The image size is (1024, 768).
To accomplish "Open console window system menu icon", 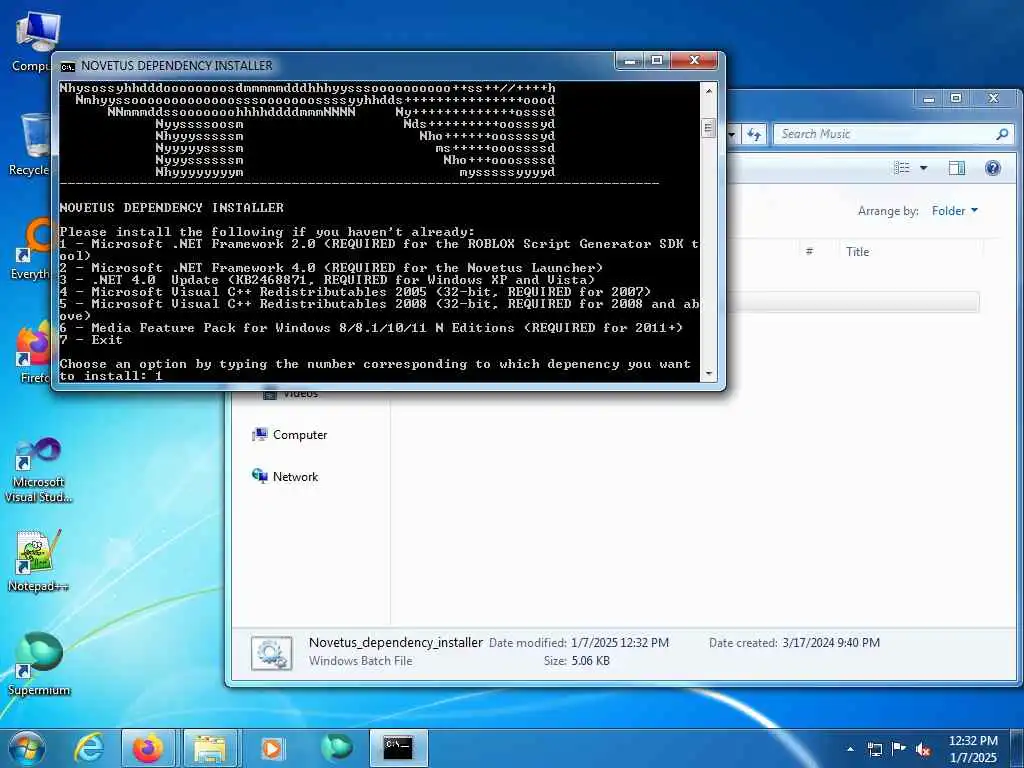I will [67, 66].
